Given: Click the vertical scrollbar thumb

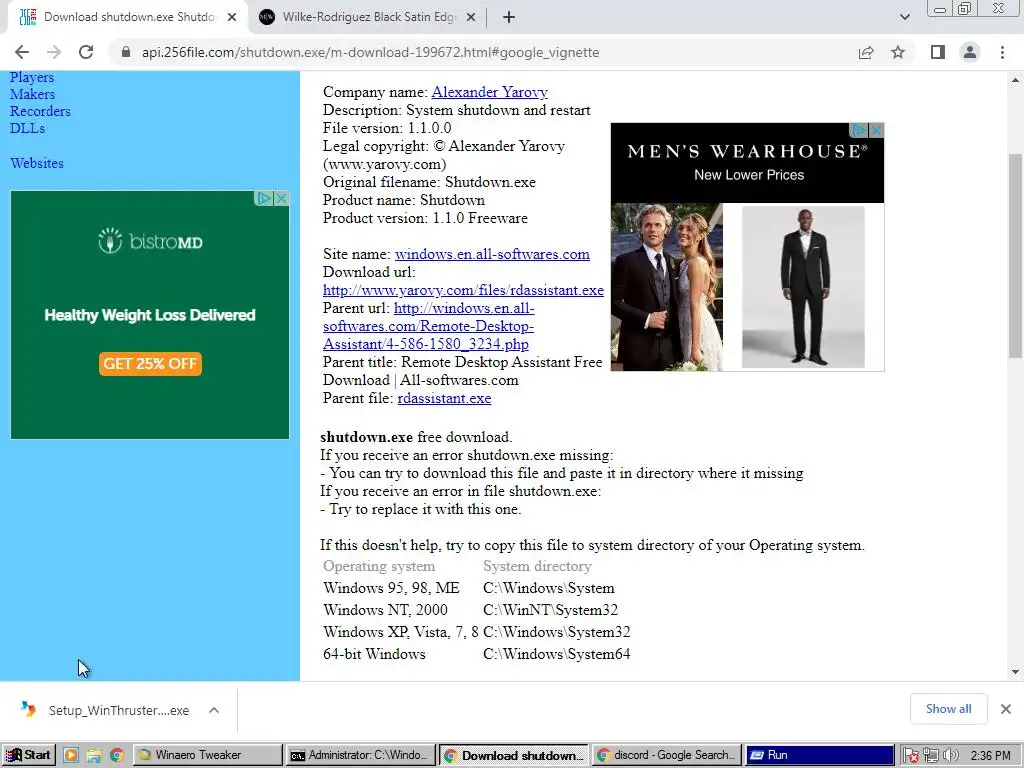Looking at the screenshot, I should [x=1015, y=255].
